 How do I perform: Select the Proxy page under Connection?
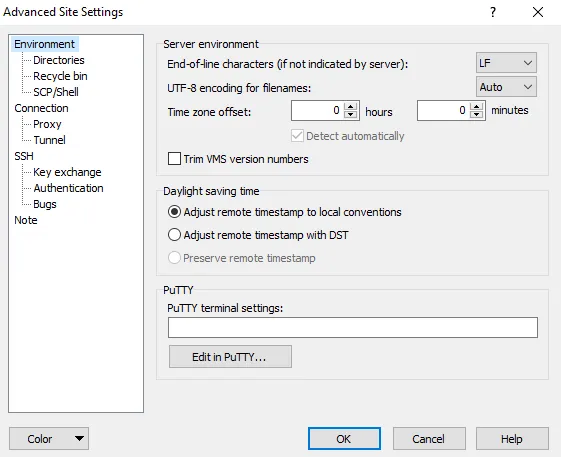(47, 124)
